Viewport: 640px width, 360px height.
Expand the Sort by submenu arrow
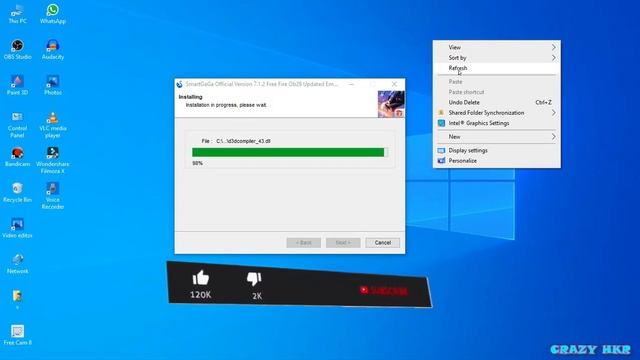553,58
